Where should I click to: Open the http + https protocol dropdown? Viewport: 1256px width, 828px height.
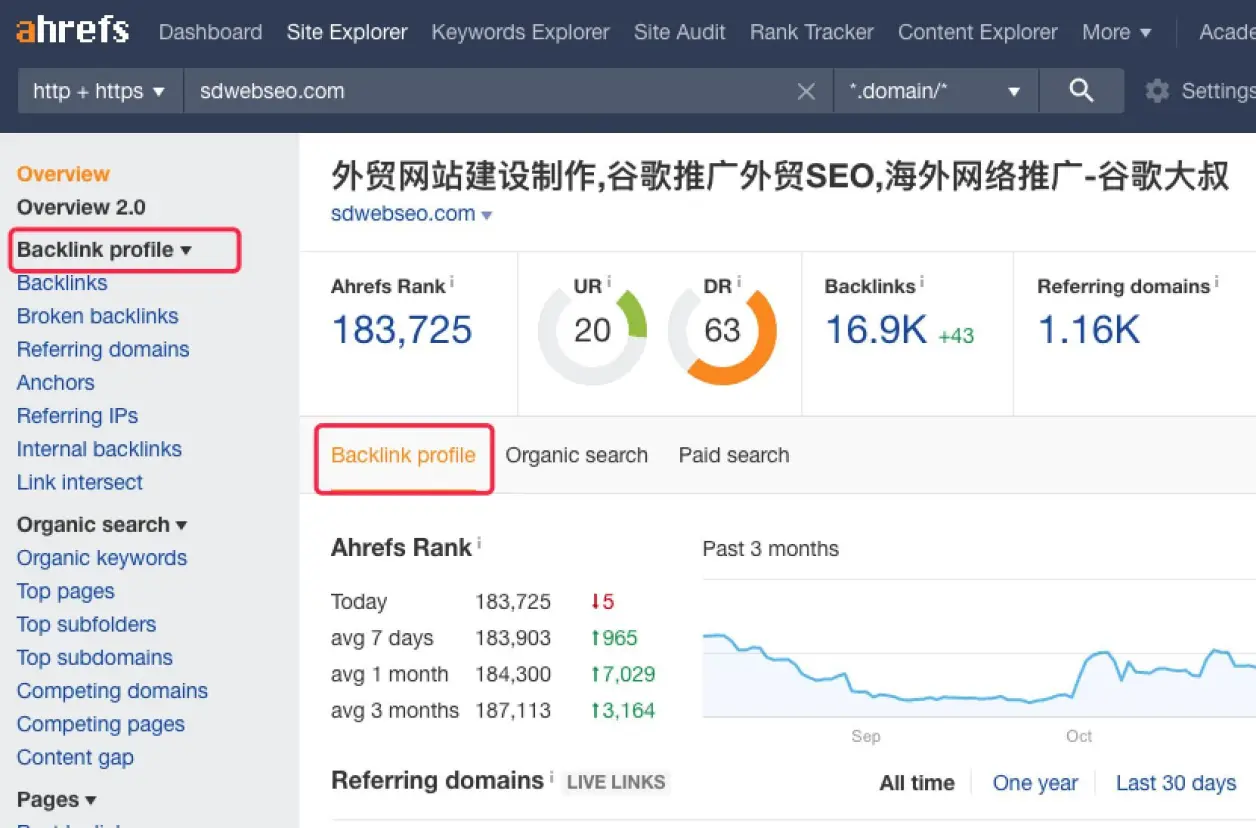[x=99, y=91]
